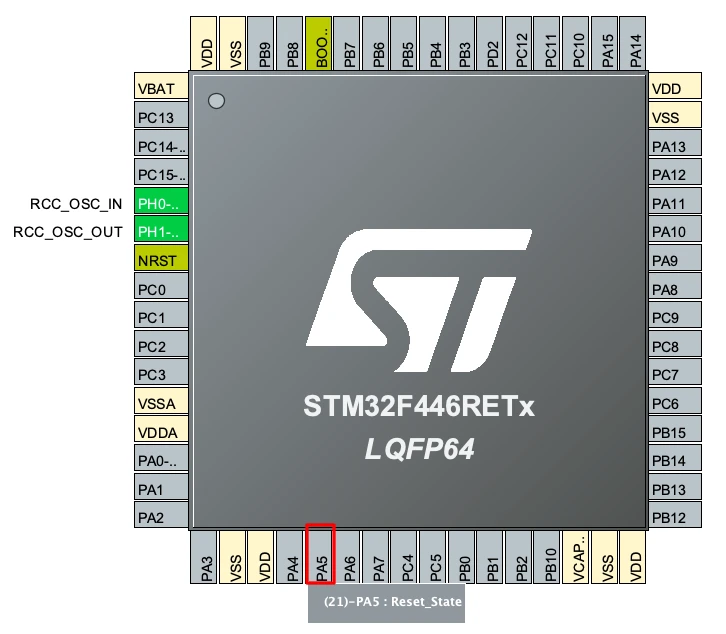Select pin PB12
This screenshot has width=726, height=634.
point(675,515)
